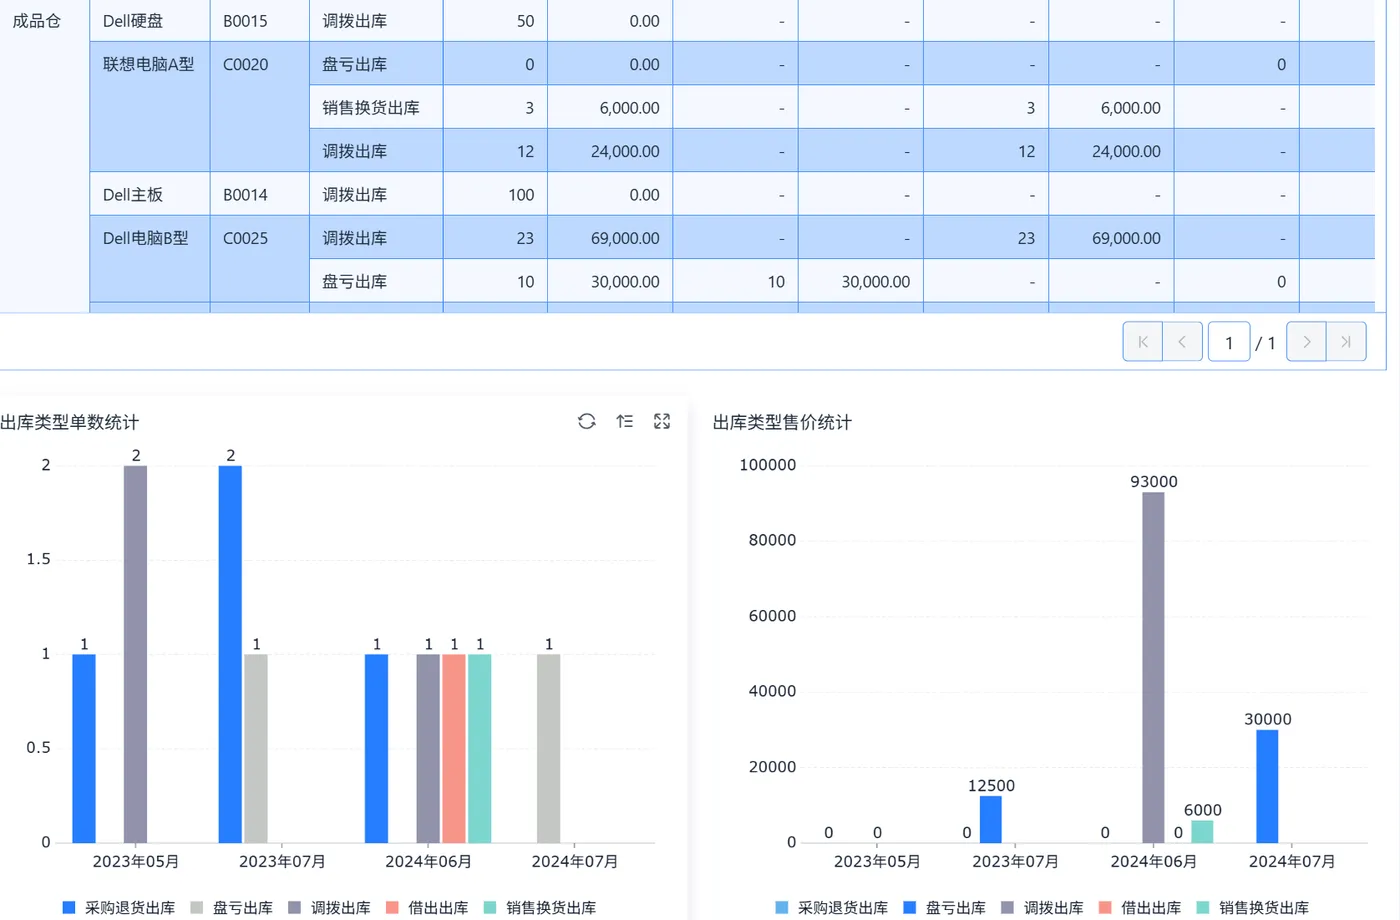
Task: Expand 出库类型单数统计 chart to fullscreen
Action: (662, 422)
